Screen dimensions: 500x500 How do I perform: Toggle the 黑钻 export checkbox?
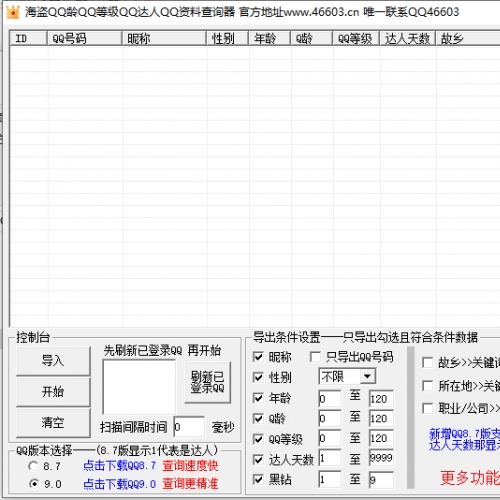pos(258,480)
